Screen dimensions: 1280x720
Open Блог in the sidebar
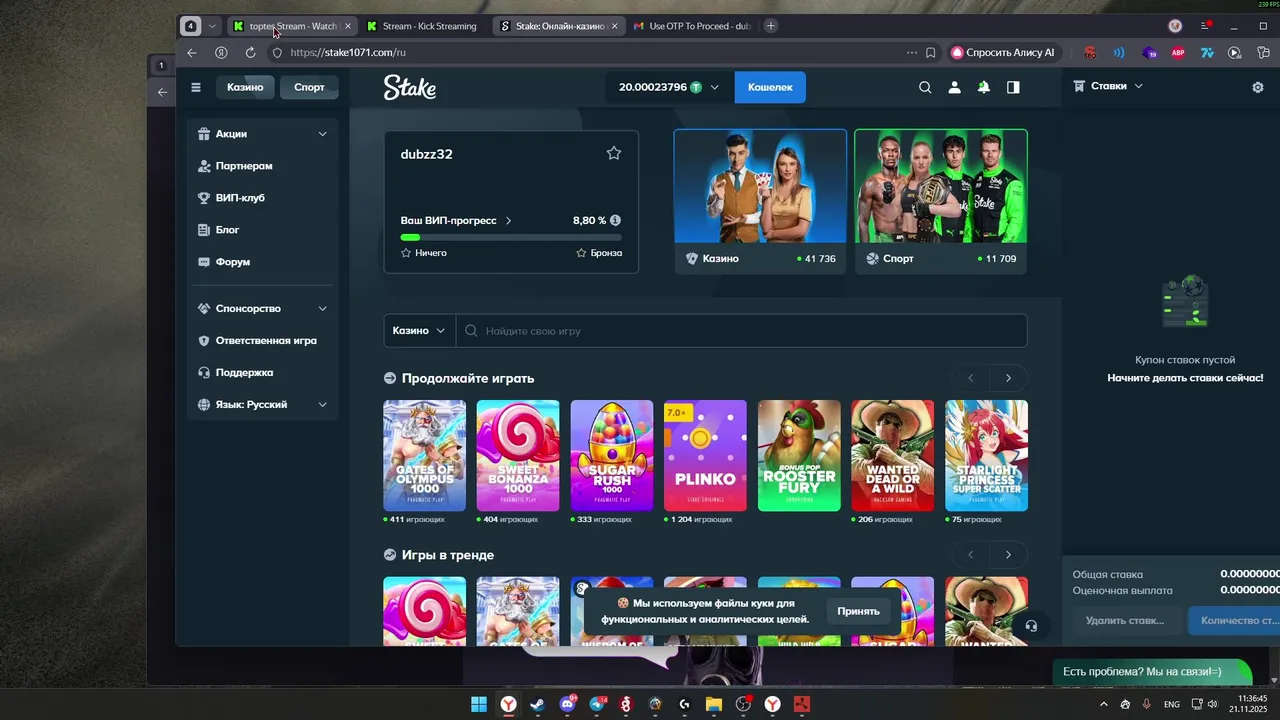point(263,230)
